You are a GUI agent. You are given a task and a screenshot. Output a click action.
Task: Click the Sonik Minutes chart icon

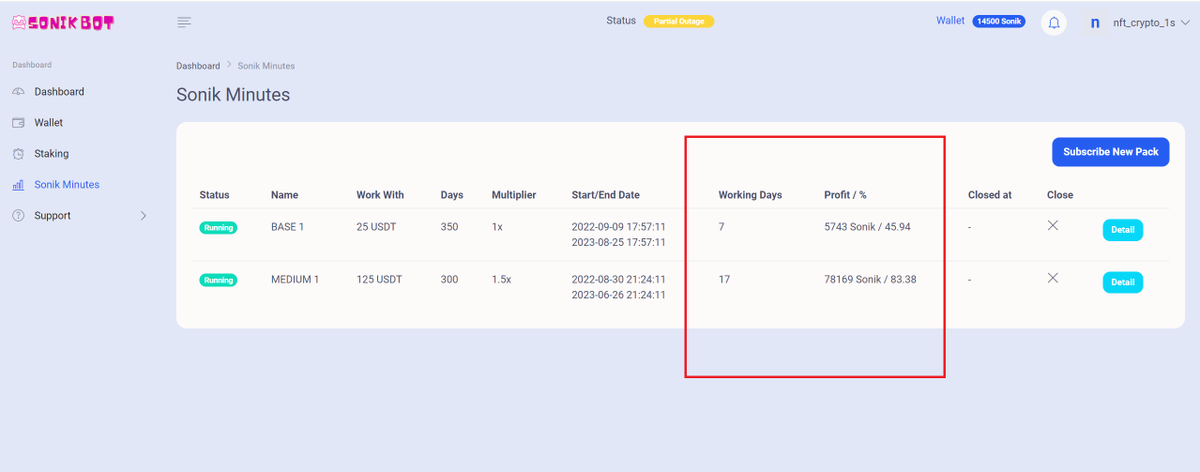19,185
